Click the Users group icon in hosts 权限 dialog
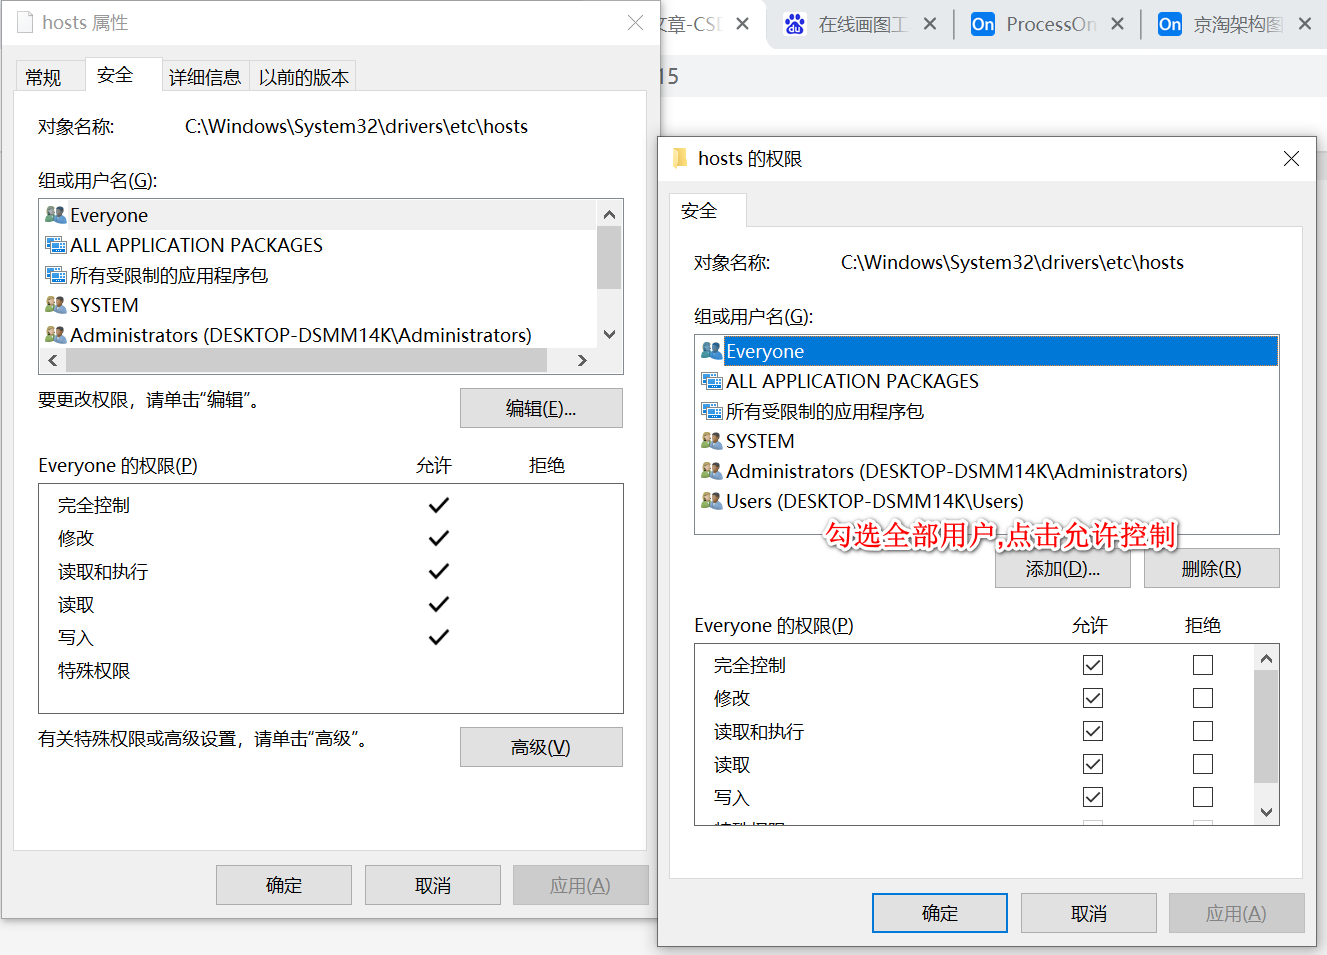The width and height of the screenshot is (1327, 955). point(711,501)
